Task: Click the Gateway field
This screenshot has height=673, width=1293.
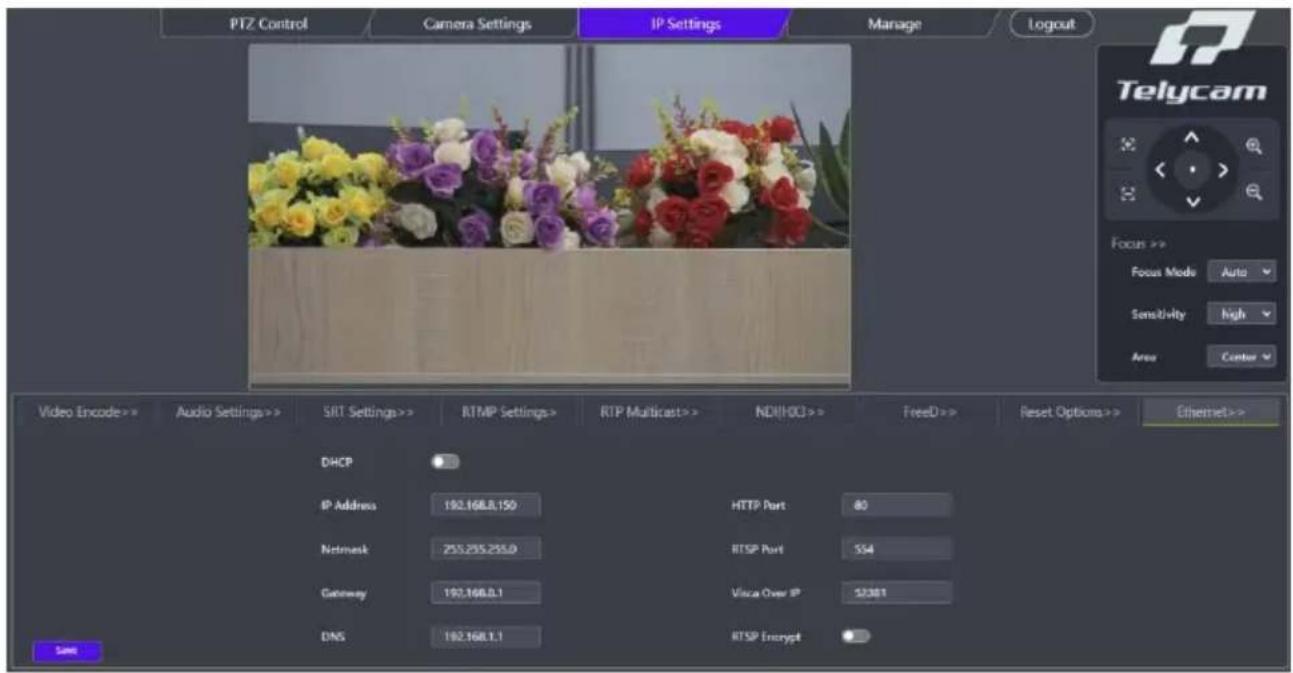Action: click(485, 593)
